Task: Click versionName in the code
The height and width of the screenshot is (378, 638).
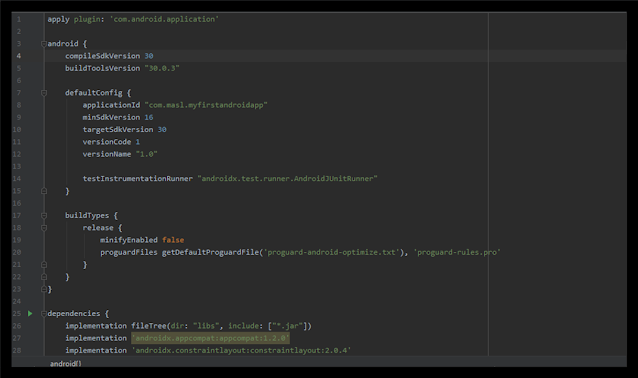Action: point(107,154)
